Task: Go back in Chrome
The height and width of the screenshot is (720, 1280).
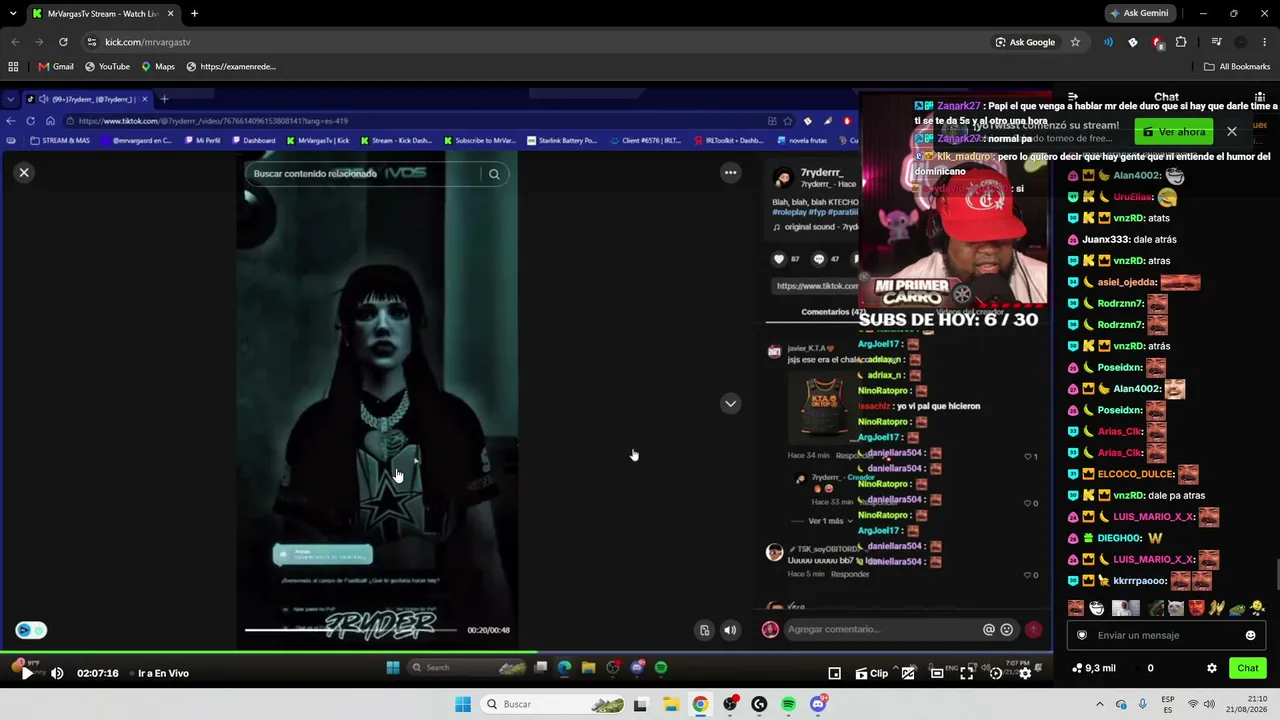Action: pyautogui.click(x=15, y=42)
